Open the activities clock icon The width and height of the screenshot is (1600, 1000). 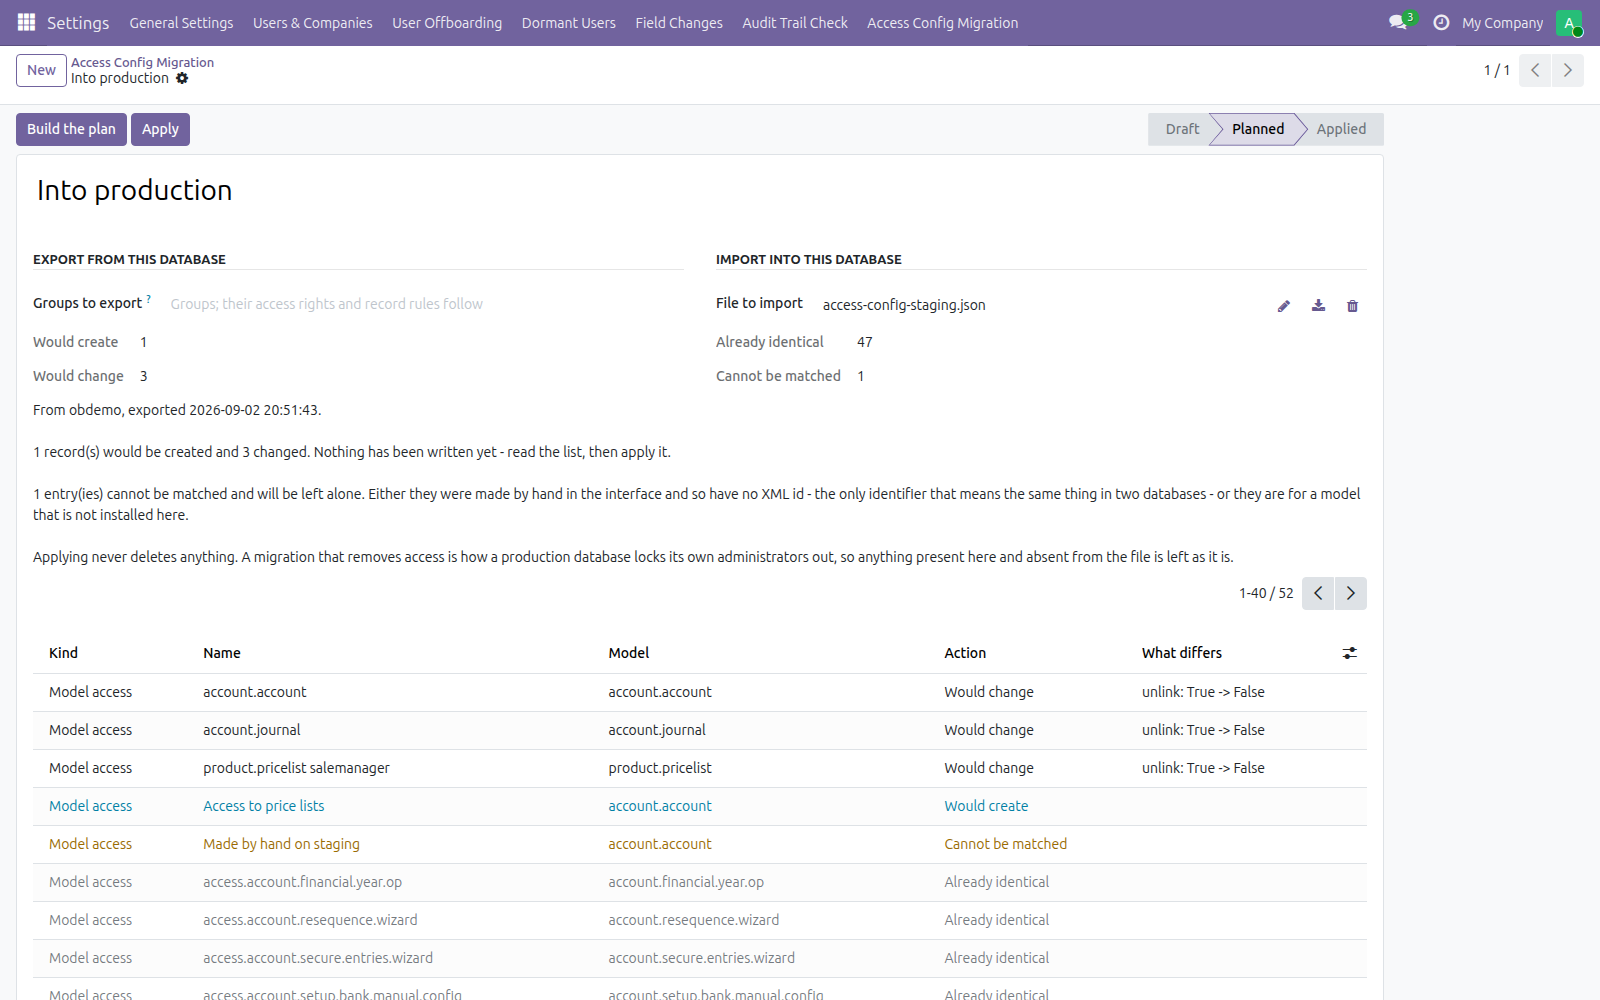1441,22
